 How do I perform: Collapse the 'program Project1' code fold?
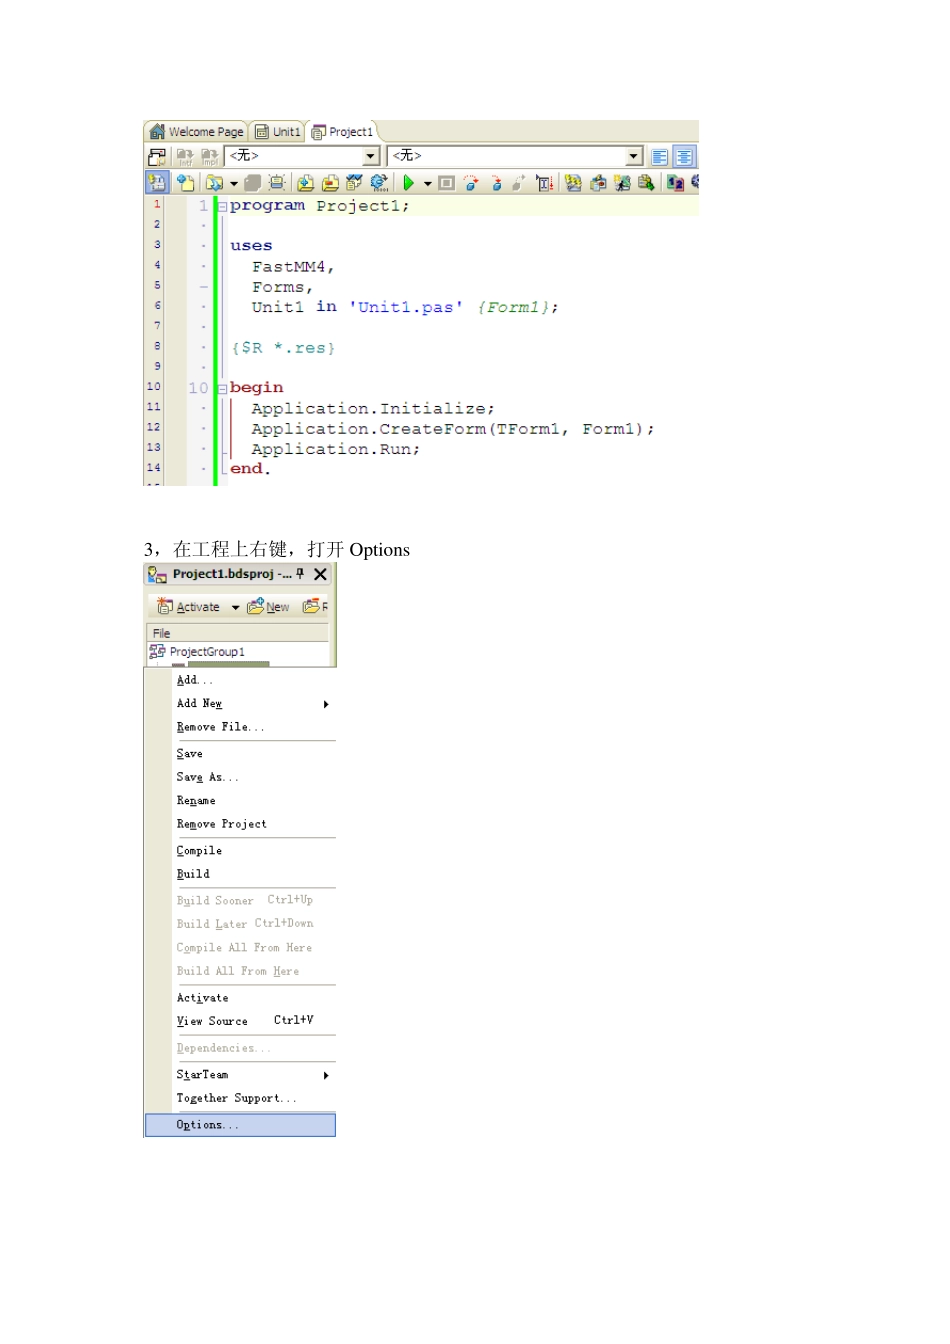pos(222,206)
